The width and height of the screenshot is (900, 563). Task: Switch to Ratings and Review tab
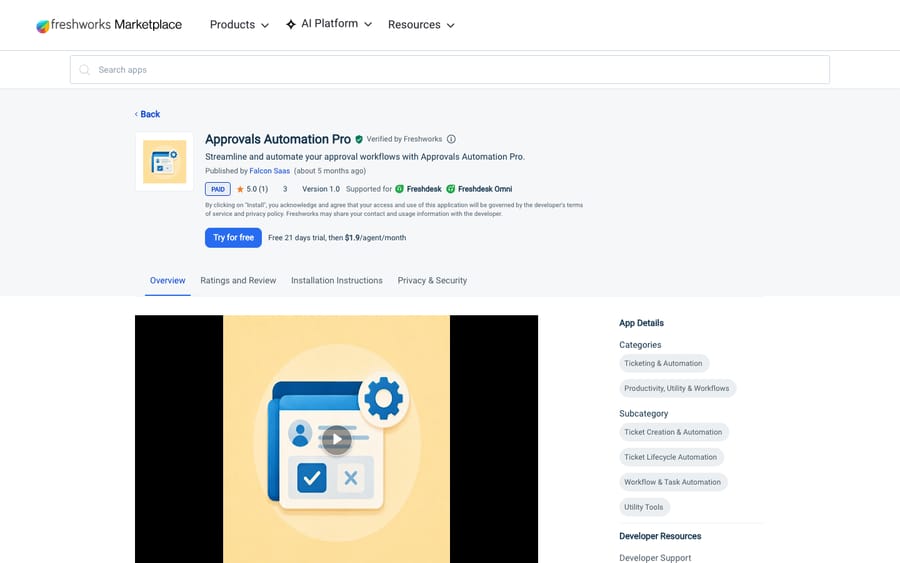point(238,281)
